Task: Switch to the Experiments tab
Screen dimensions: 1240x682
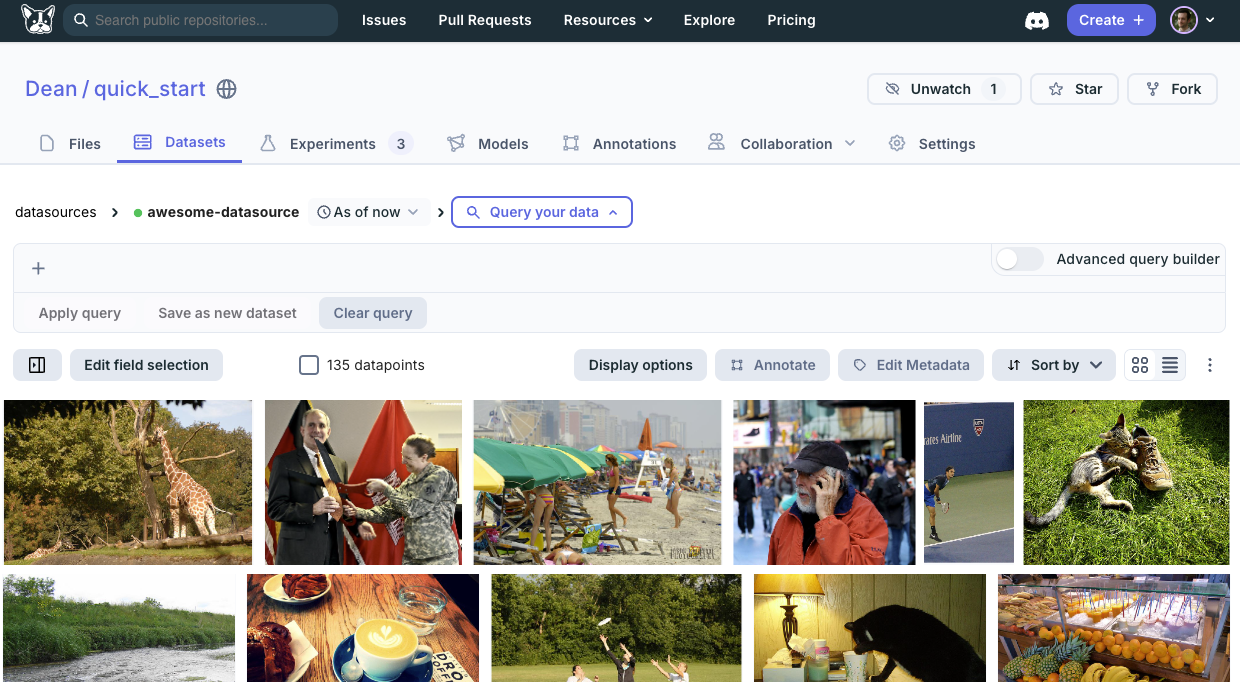Action: [x=334, y=144]
